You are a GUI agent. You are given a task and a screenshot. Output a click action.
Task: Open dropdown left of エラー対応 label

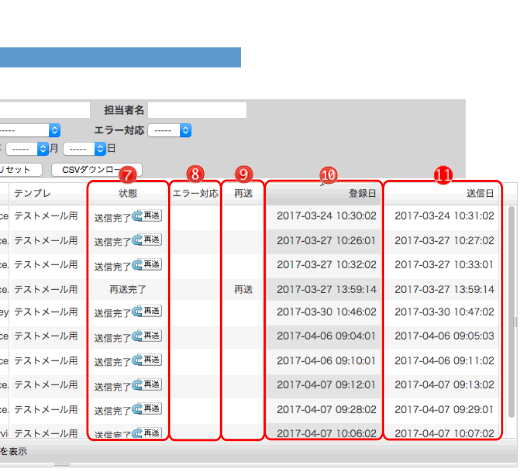30,130
